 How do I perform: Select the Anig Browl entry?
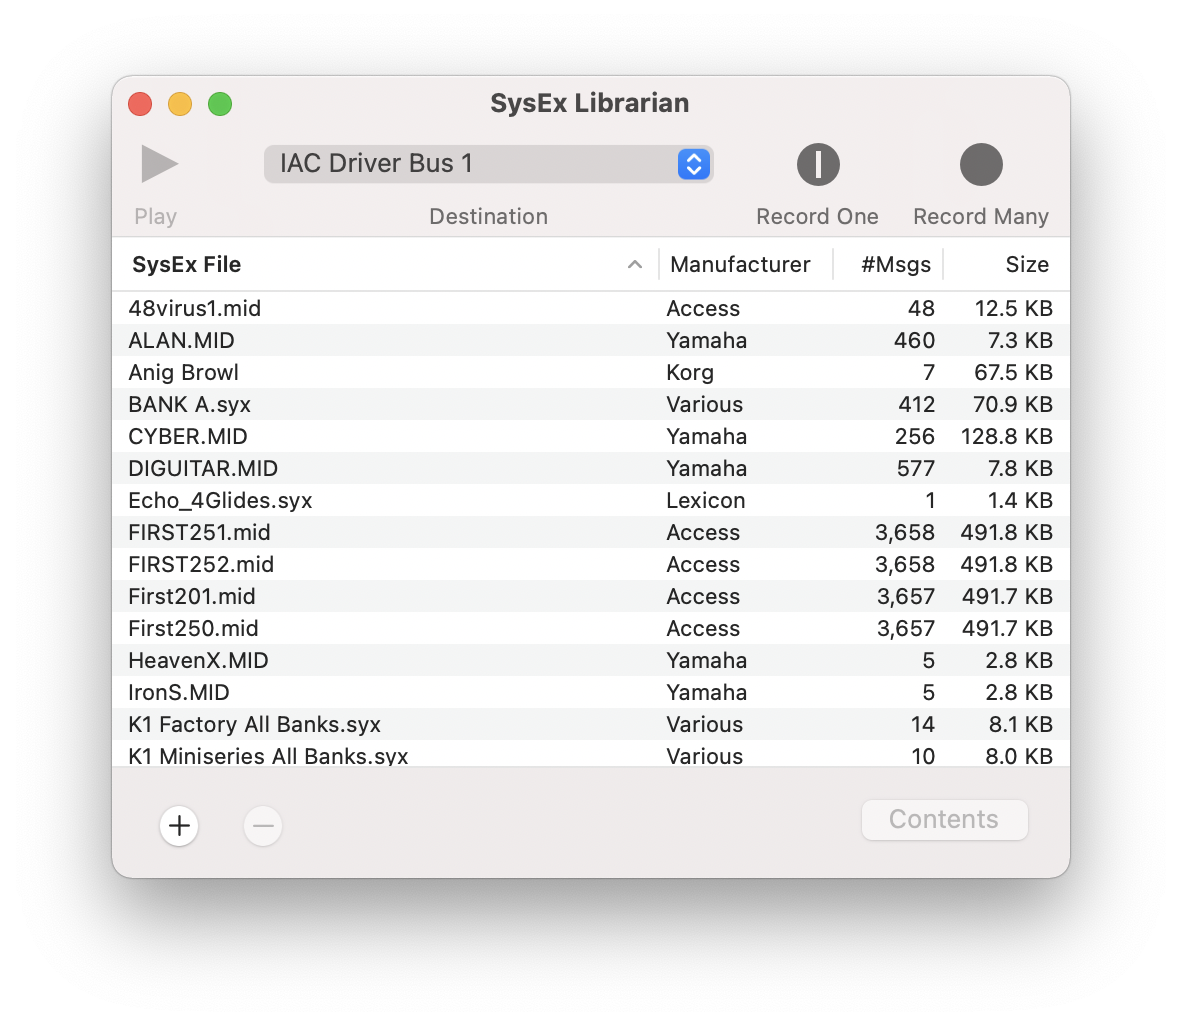(x=184, y=373)
